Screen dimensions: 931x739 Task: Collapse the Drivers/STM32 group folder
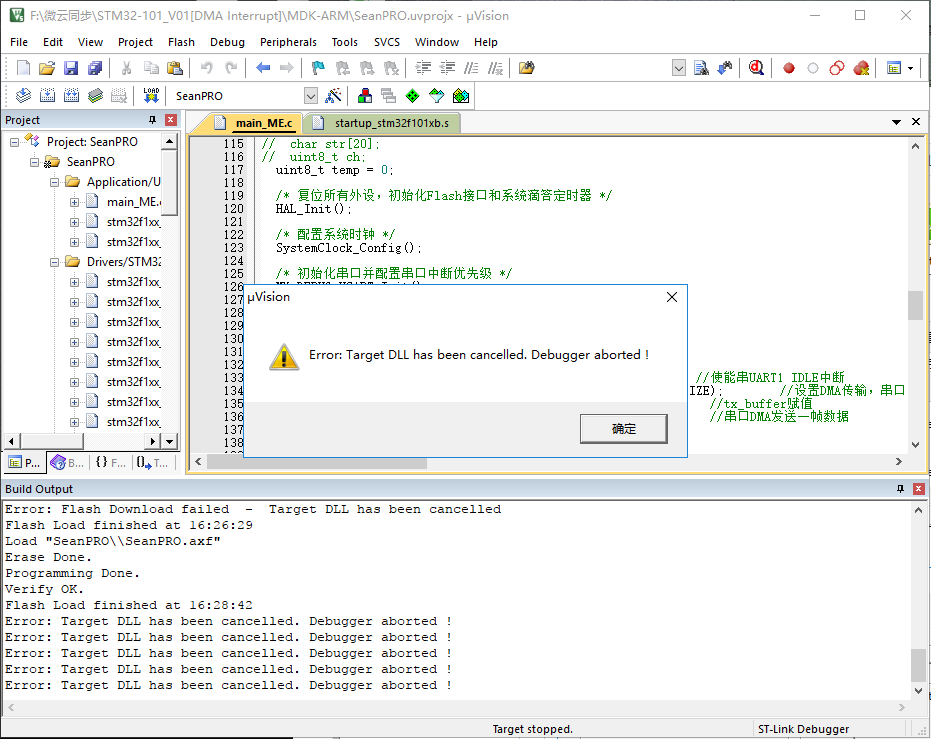pos(54,262)
